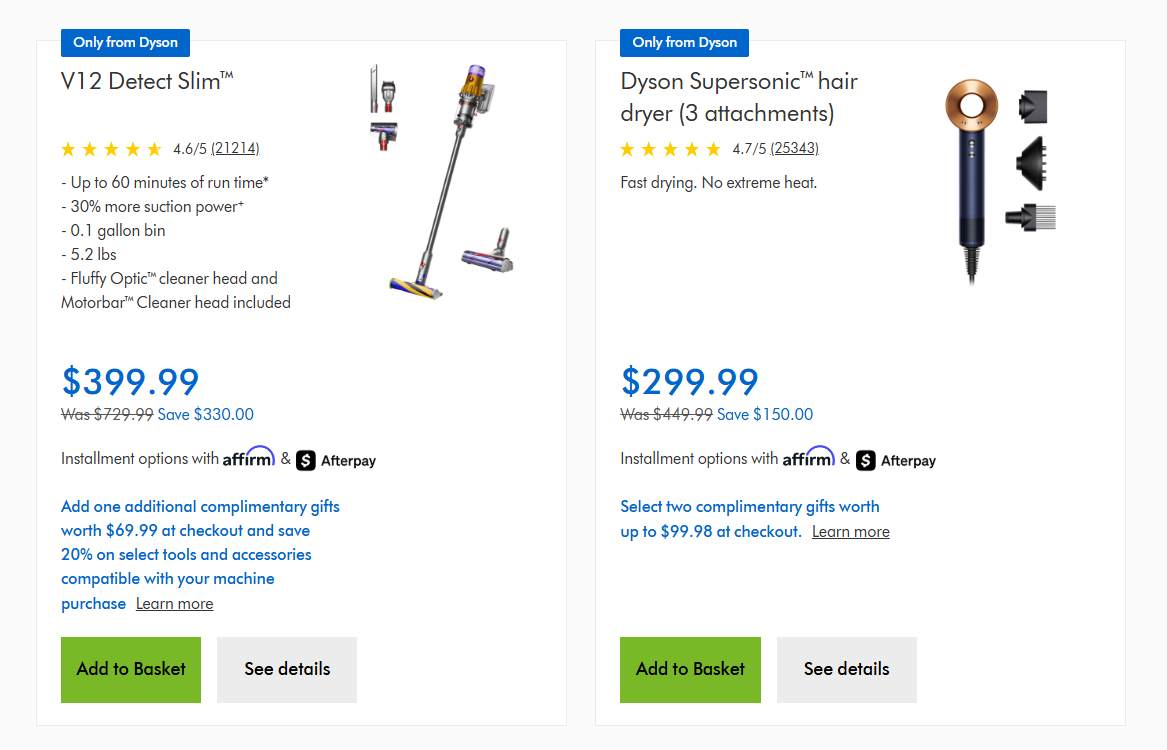Open the 21214 reviews link
The image size is (1167, 750).
pyautogui.click(x=235, y=149)
